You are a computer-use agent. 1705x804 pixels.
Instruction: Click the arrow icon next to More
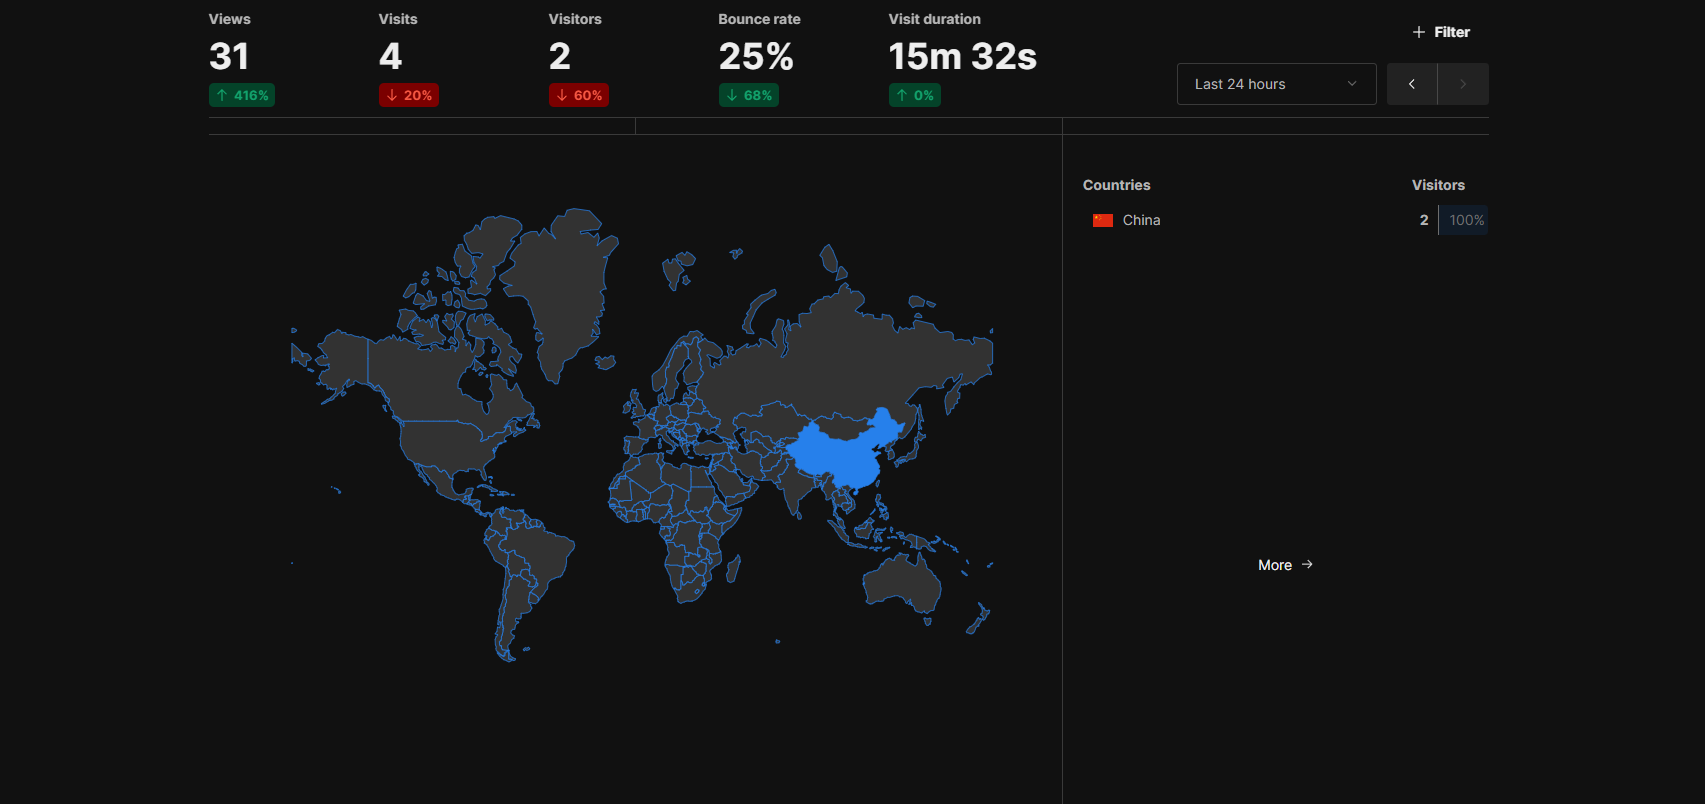(x=1307, y=565)
